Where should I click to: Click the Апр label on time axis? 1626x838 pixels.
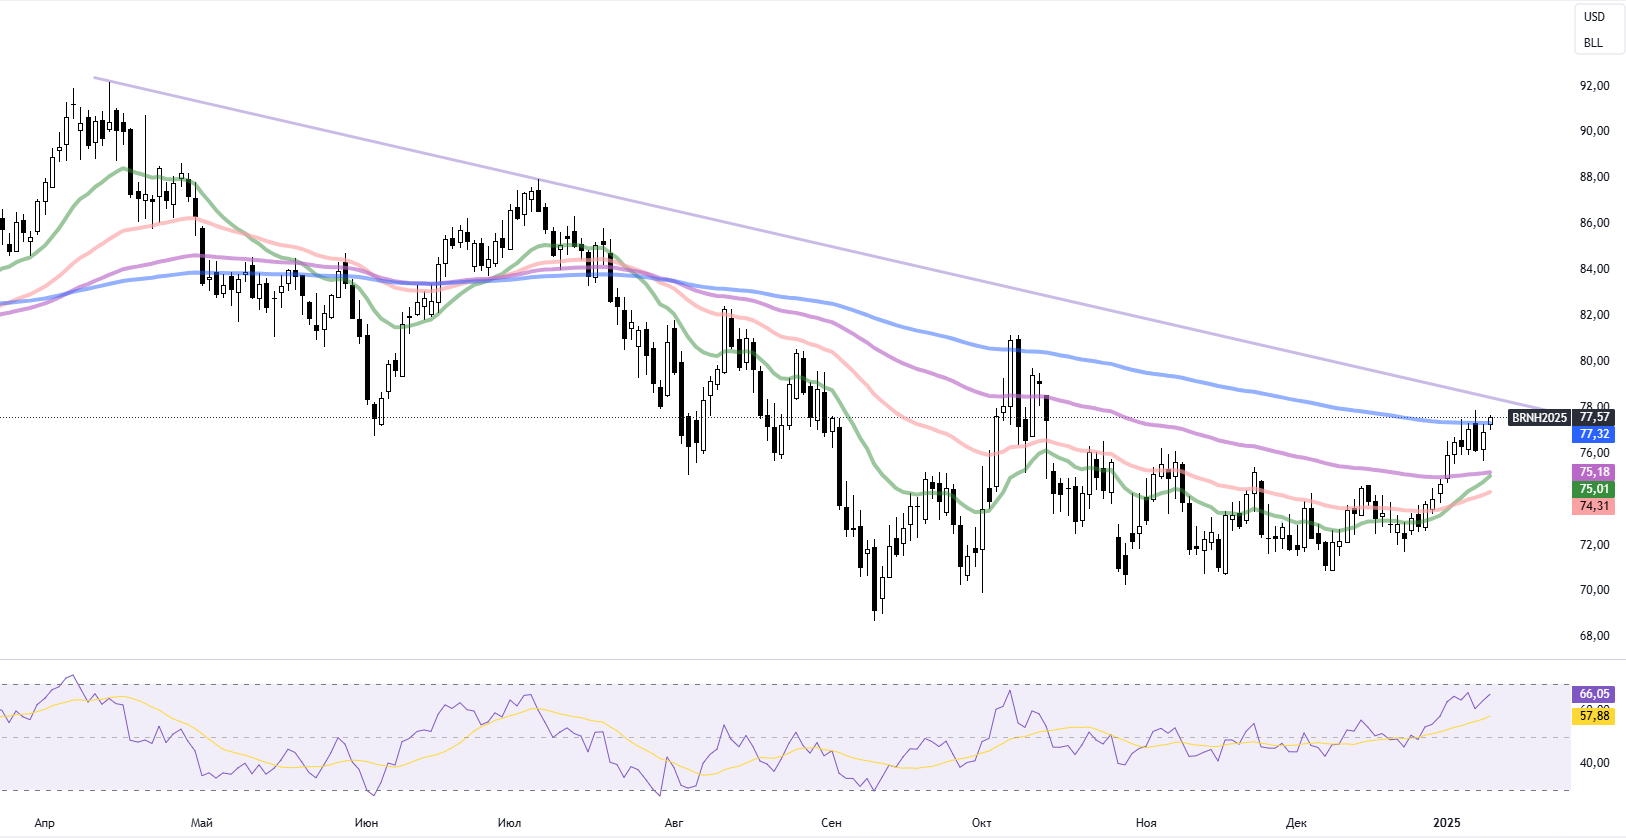45,823
